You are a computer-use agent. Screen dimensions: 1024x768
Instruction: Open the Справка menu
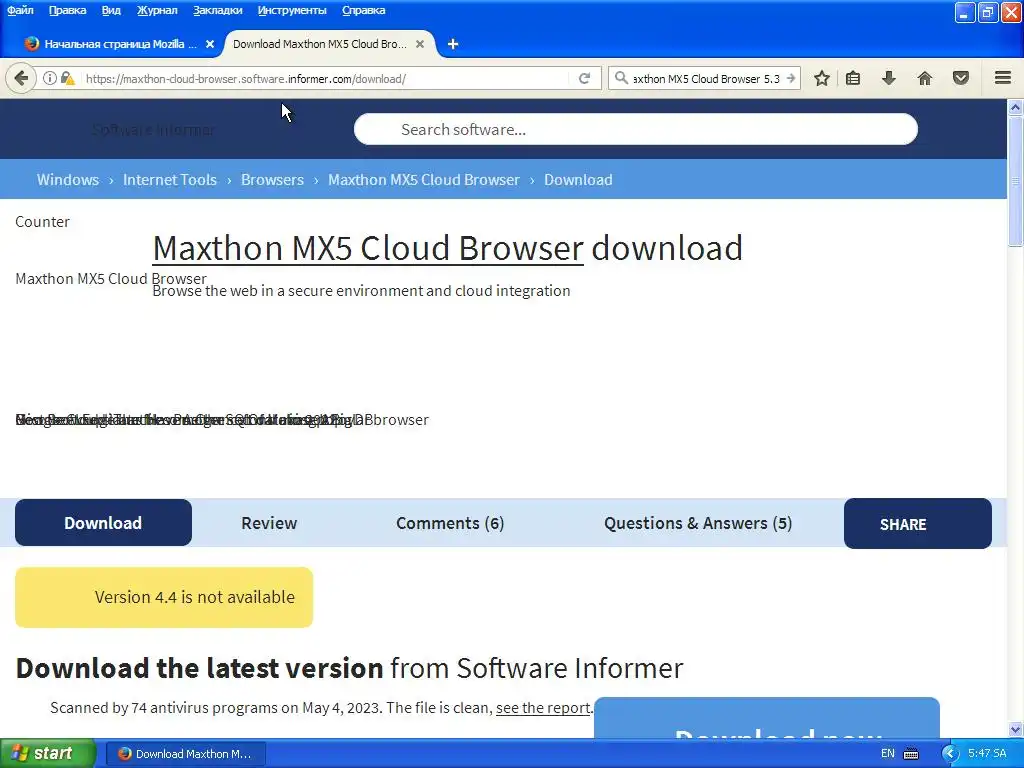click(x=363, y=10)
